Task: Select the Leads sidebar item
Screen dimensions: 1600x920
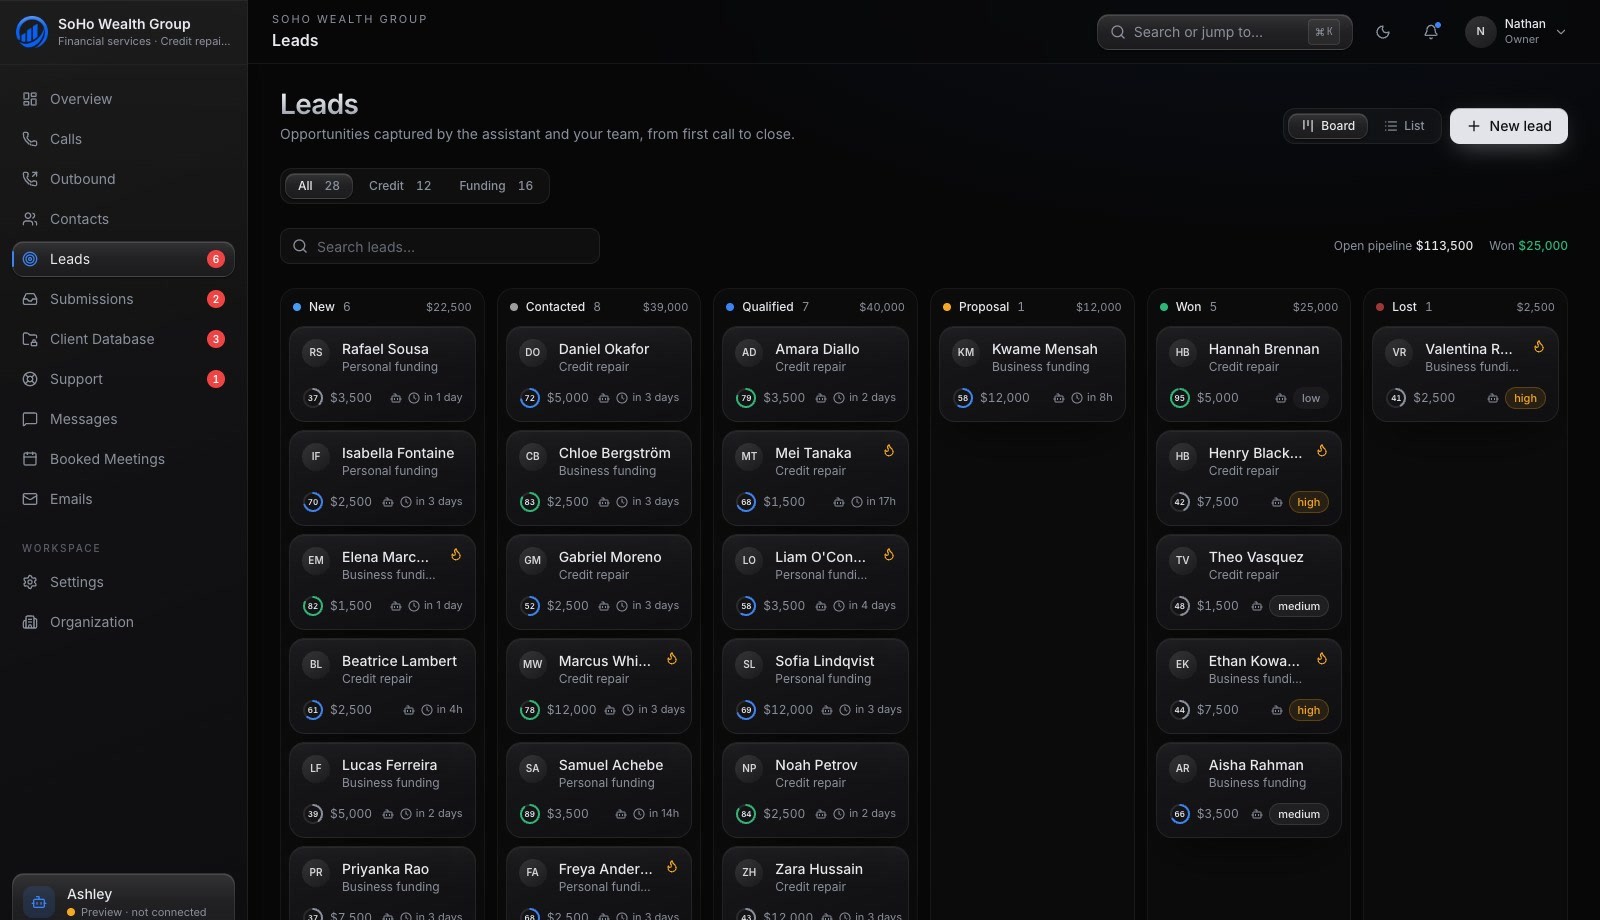Action: [x=123, y=259]
